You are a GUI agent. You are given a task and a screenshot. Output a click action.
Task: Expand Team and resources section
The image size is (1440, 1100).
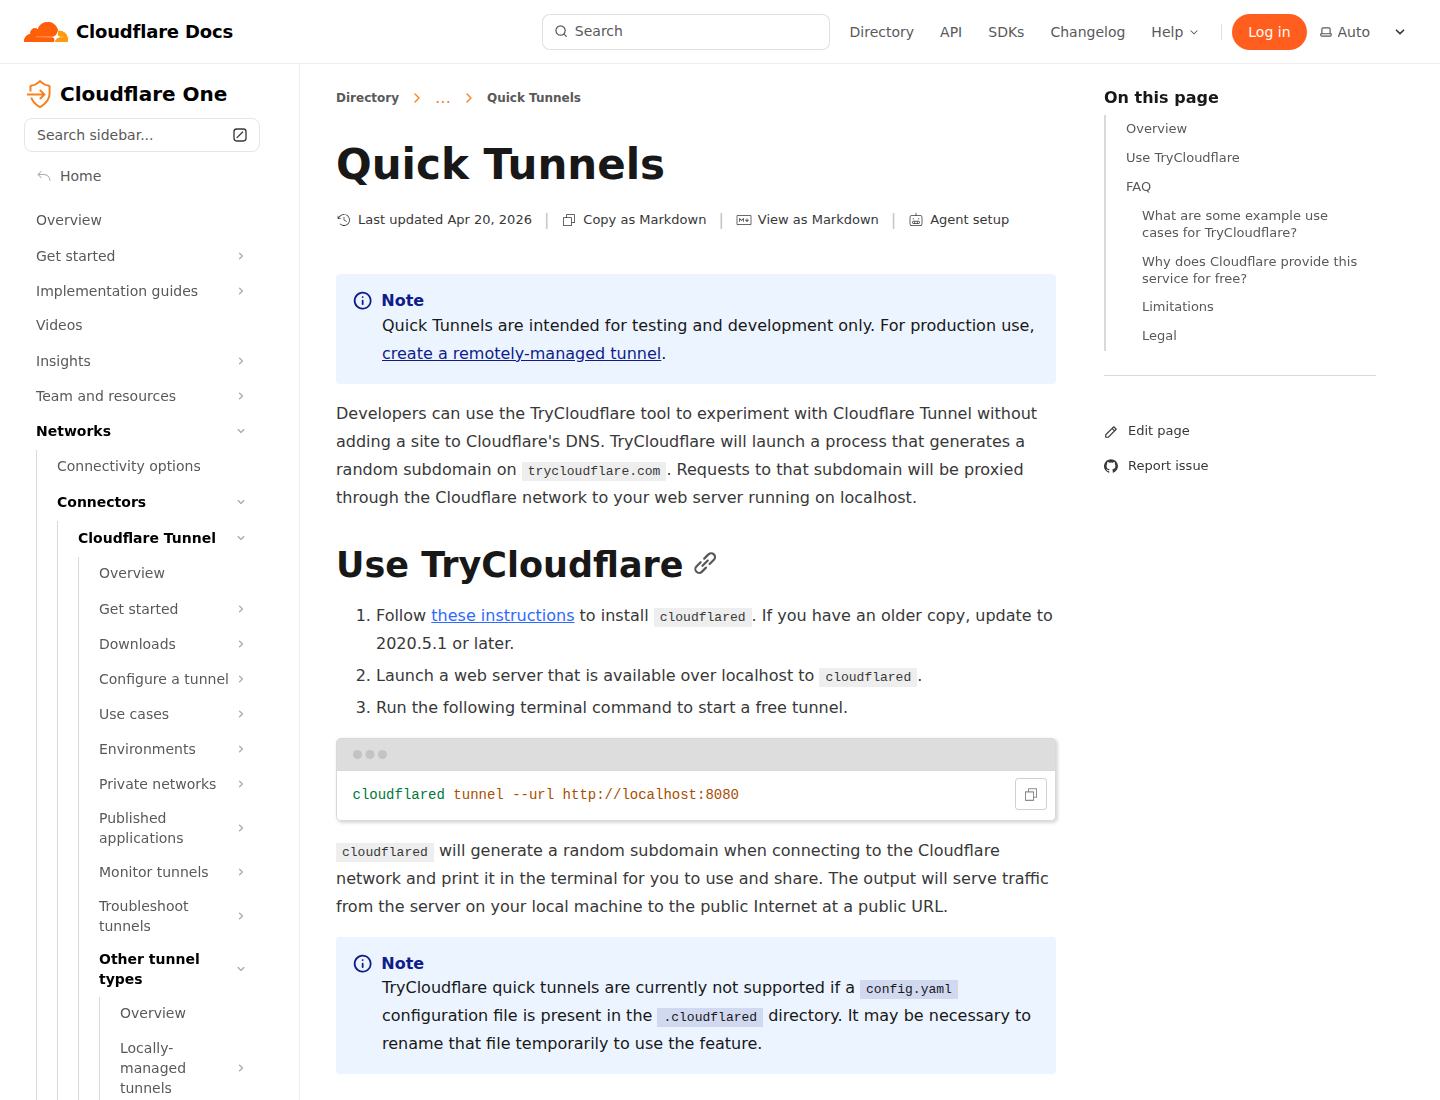coord(241,396)
